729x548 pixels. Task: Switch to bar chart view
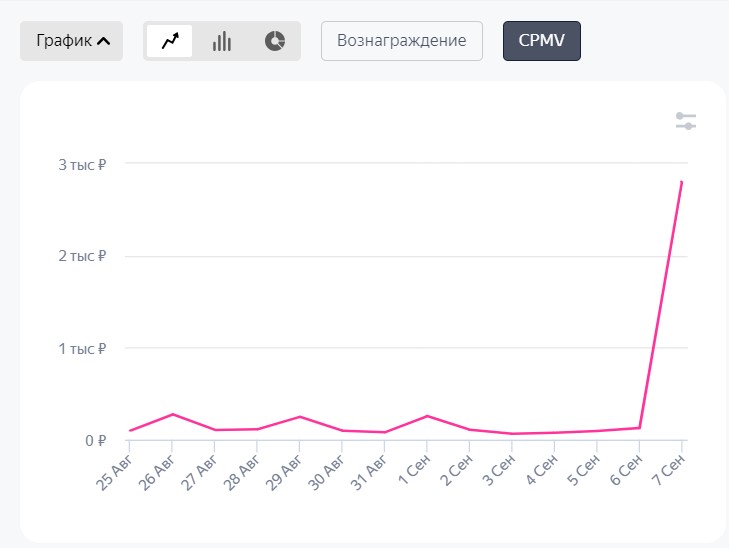coord(222,41)
